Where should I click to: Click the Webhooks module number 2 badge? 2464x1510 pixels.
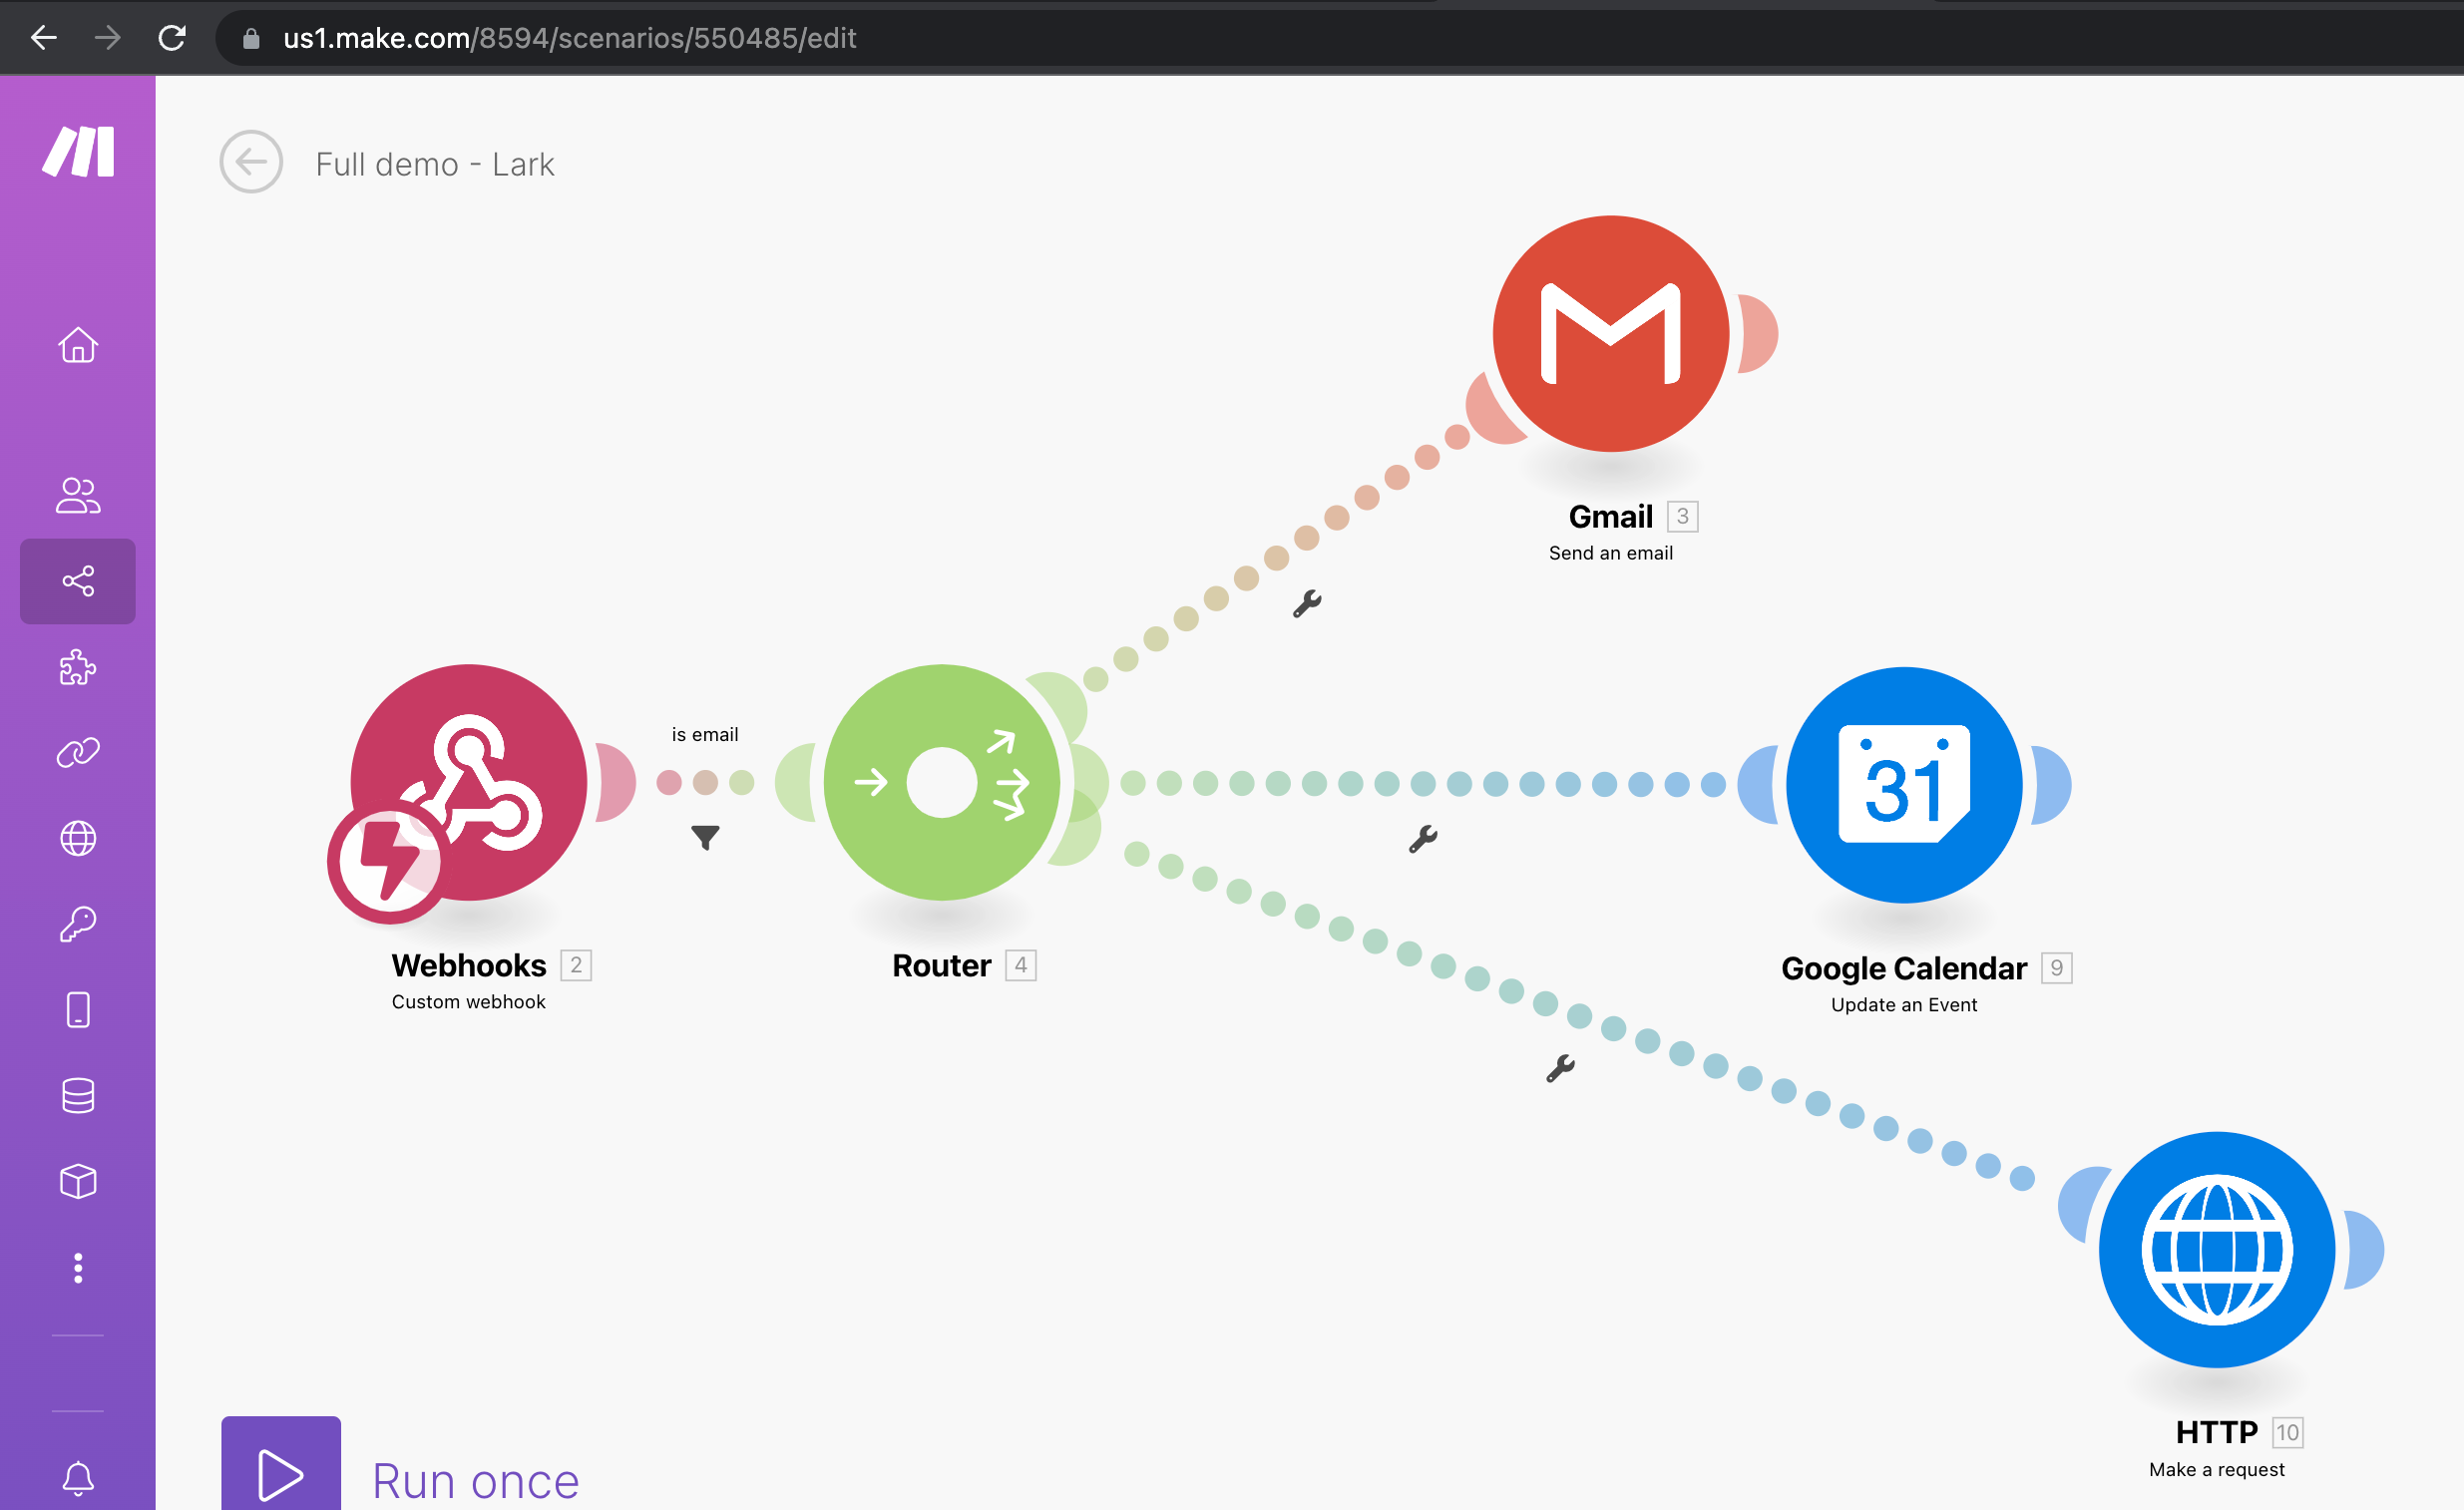point(576,965)
